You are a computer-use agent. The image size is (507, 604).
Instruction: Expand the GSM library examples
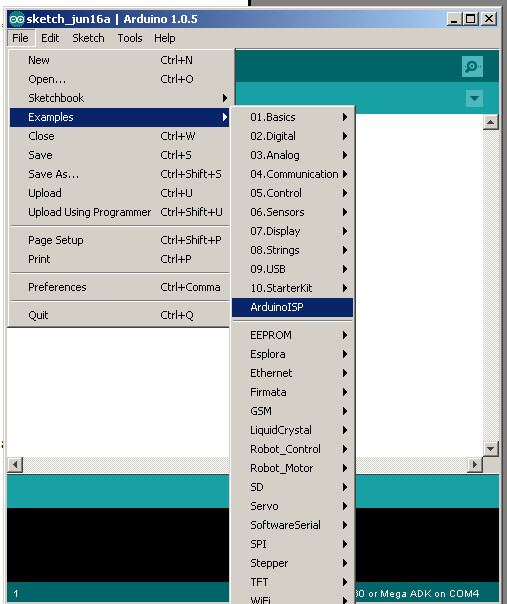click(292, 411)
